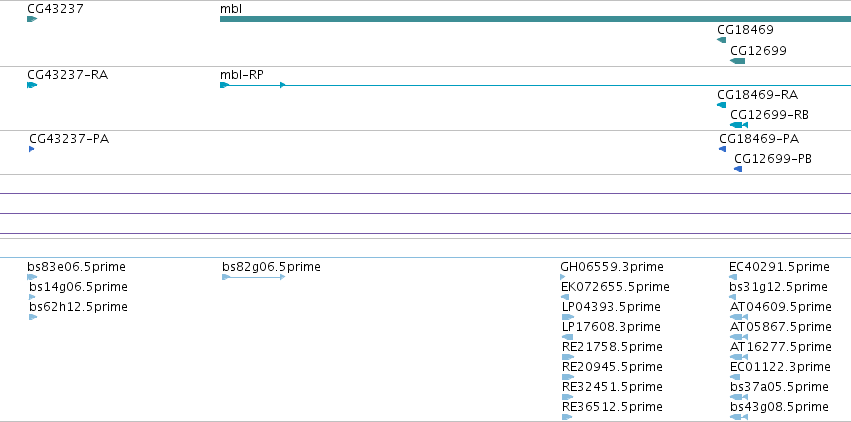Click the AT05867.5prime EST label
The image size is (851, 422).
780,327
